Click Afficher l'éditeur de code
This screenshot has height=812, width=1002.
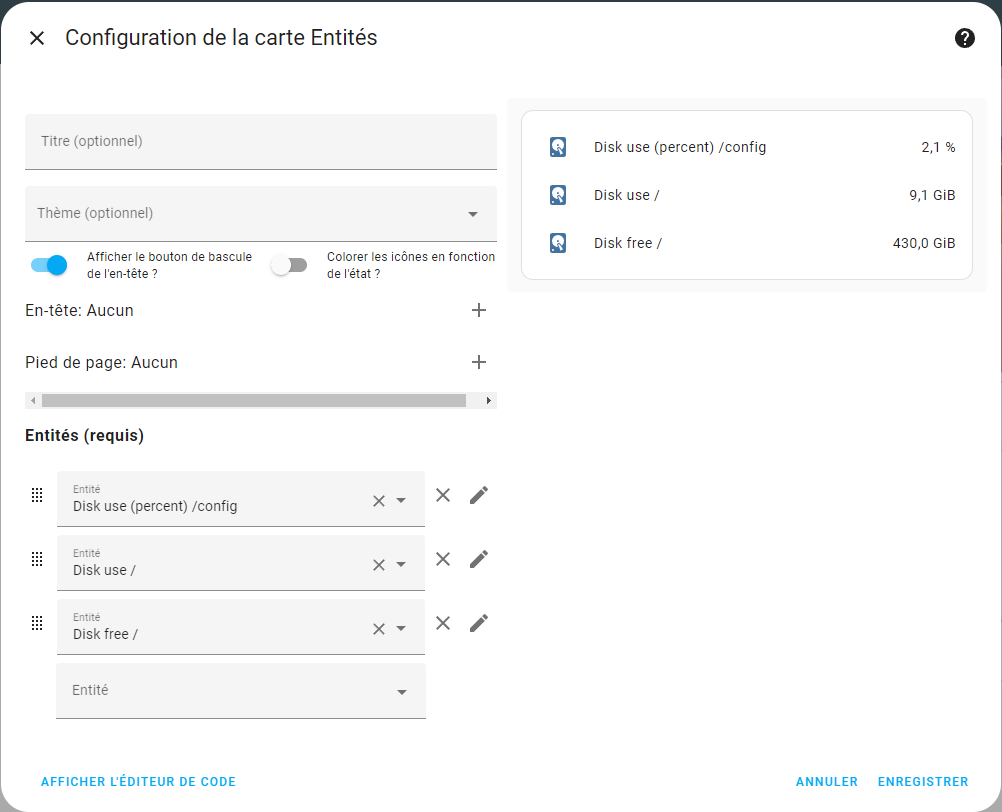(138, 782)
